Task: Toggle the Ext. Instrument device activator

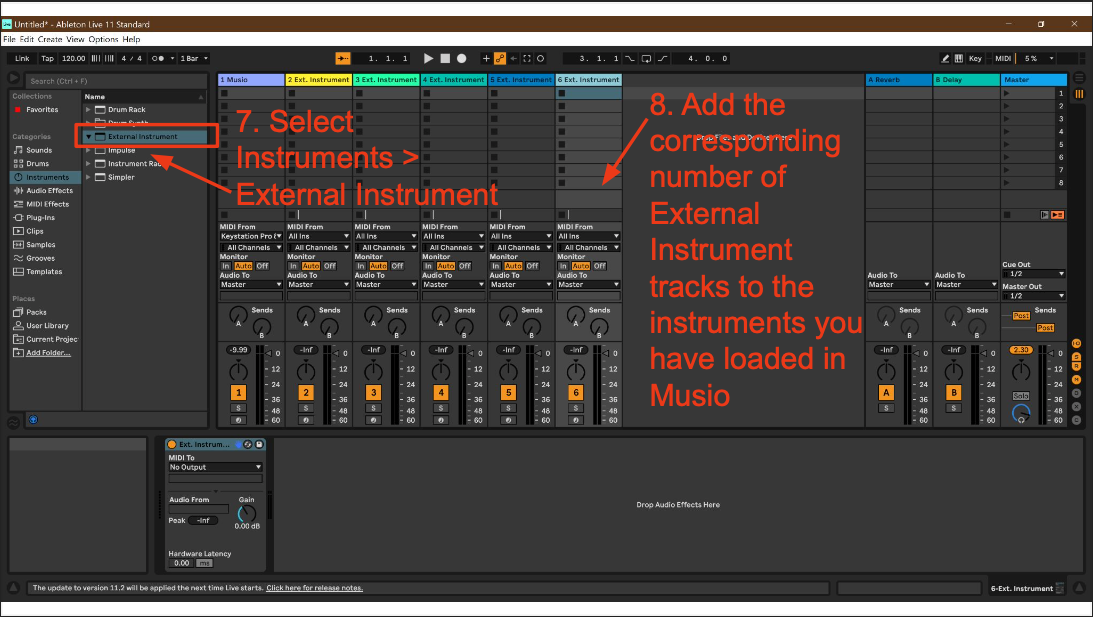Action: point(172,444)
